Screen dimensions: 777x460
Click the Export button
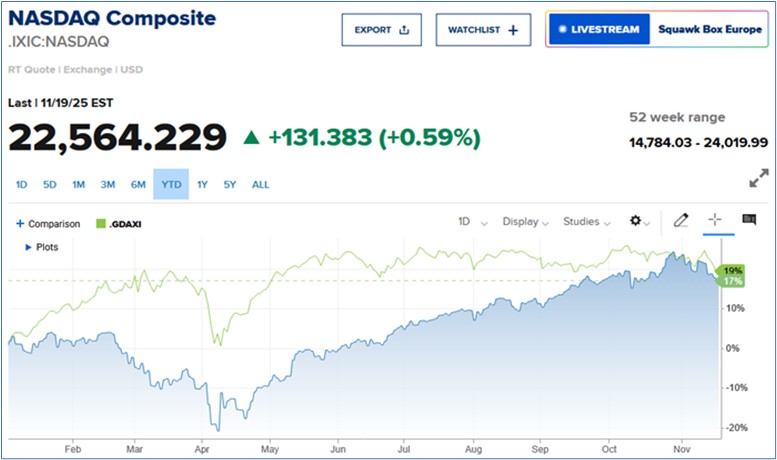[x=382, y=30]
